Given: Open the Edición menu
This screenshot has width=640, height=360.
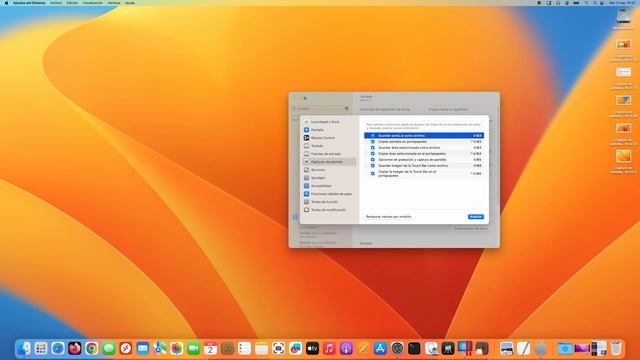Looking at the screenshot, I should pos(72,3).
